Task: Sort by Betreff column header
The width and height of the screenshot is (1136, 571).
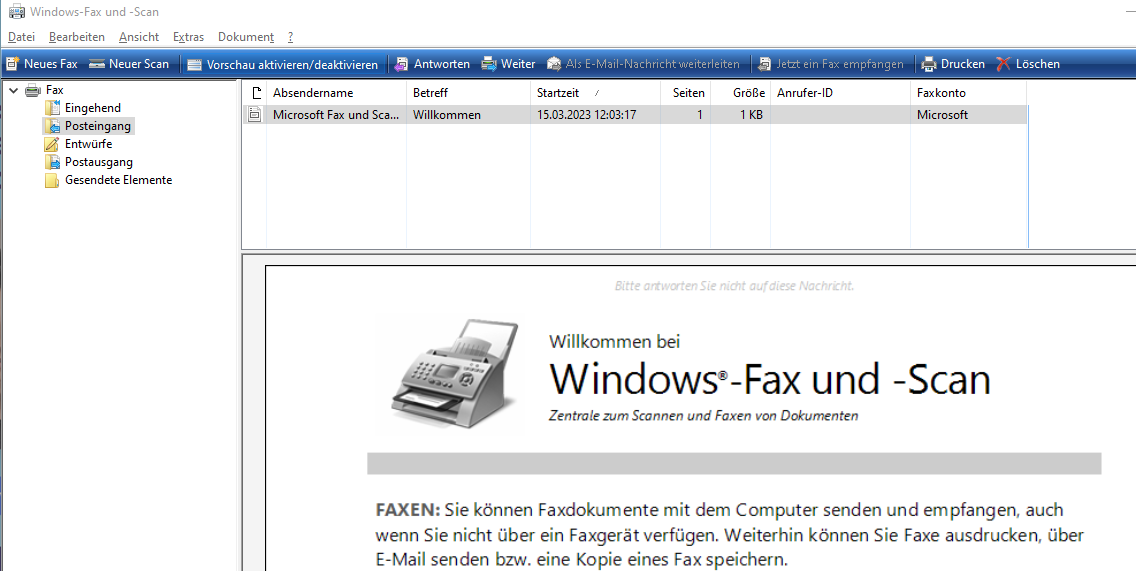Action: (x=468, y=93)
